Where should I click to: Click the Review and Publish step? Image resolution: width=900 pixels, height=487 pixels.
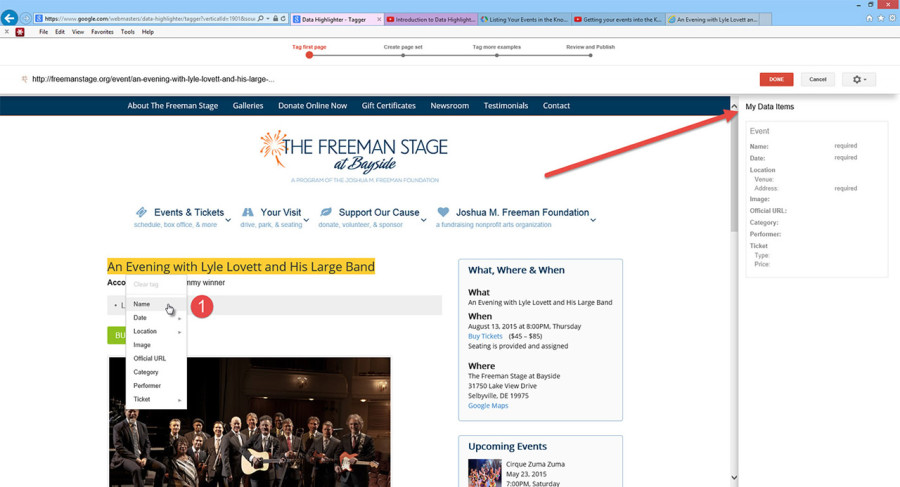590,55
